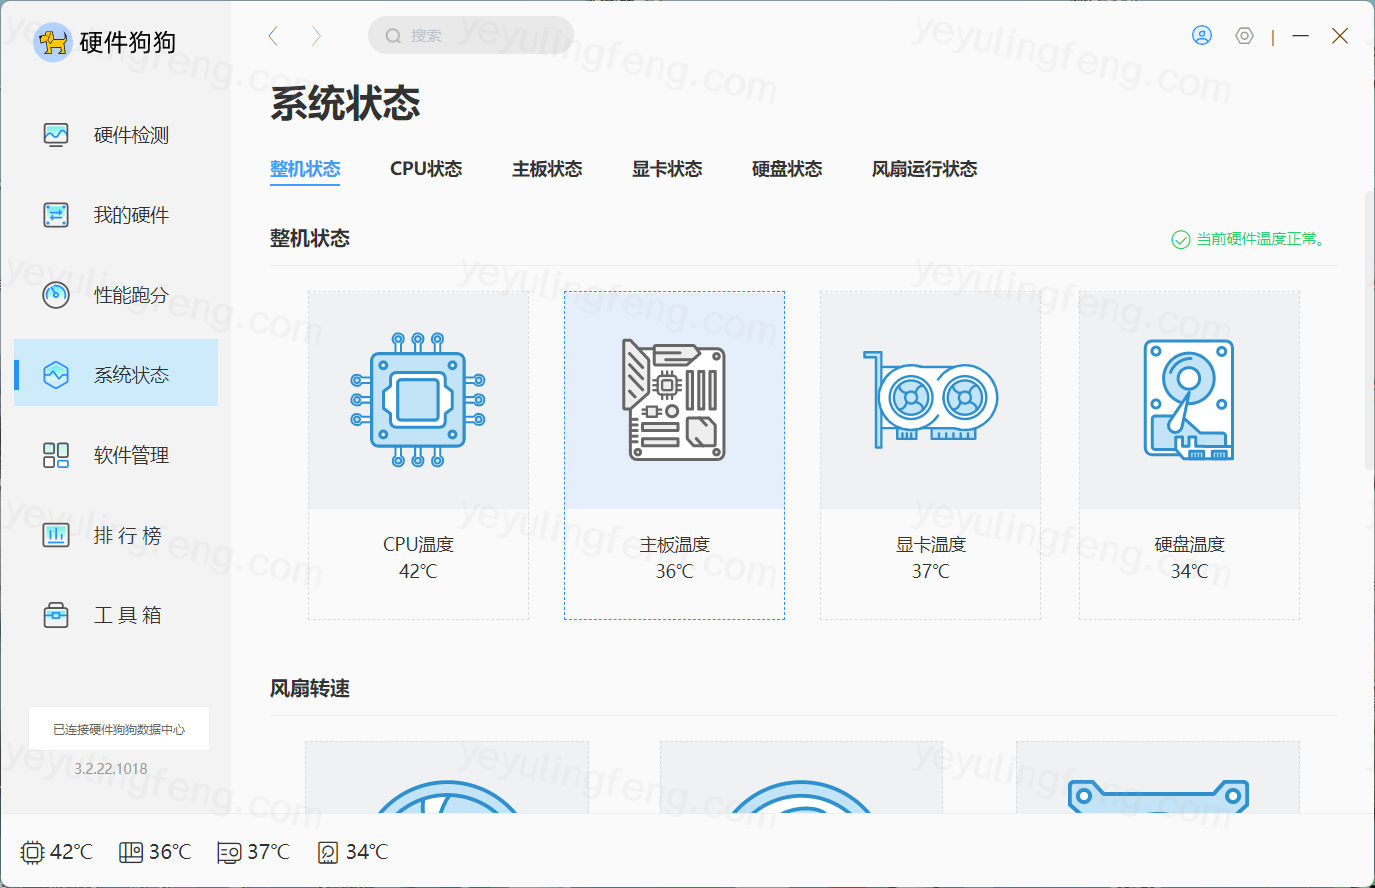Switch to the 硬盘状态 tab
The height and width of the screenshot is (888, 1375).
[x=787, y=169]
